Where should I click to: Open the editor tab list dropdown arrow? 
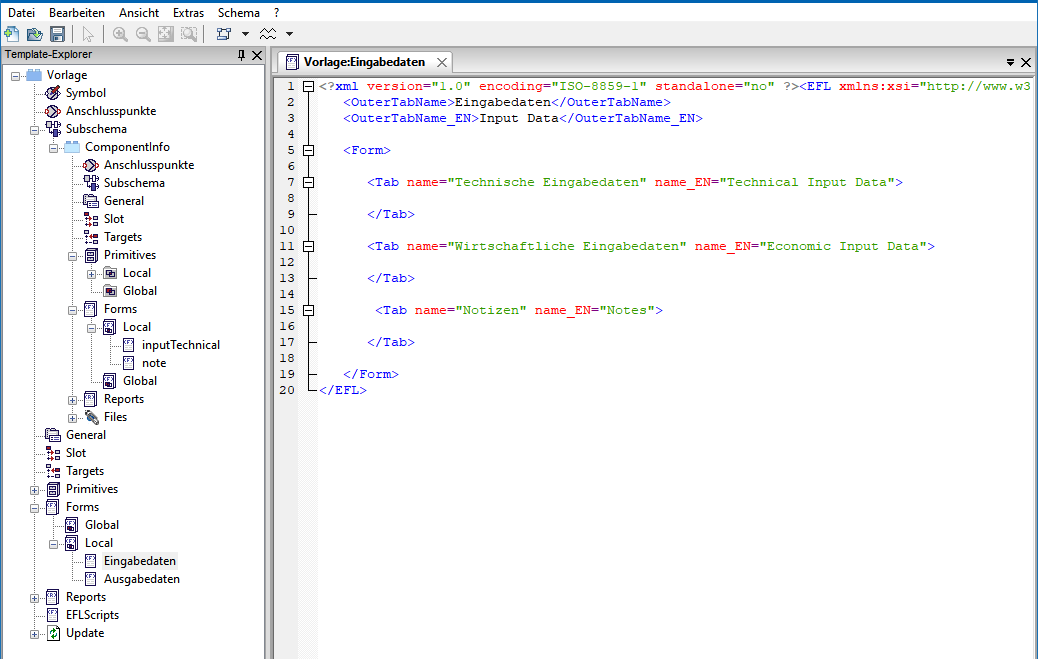[1010, 62]
